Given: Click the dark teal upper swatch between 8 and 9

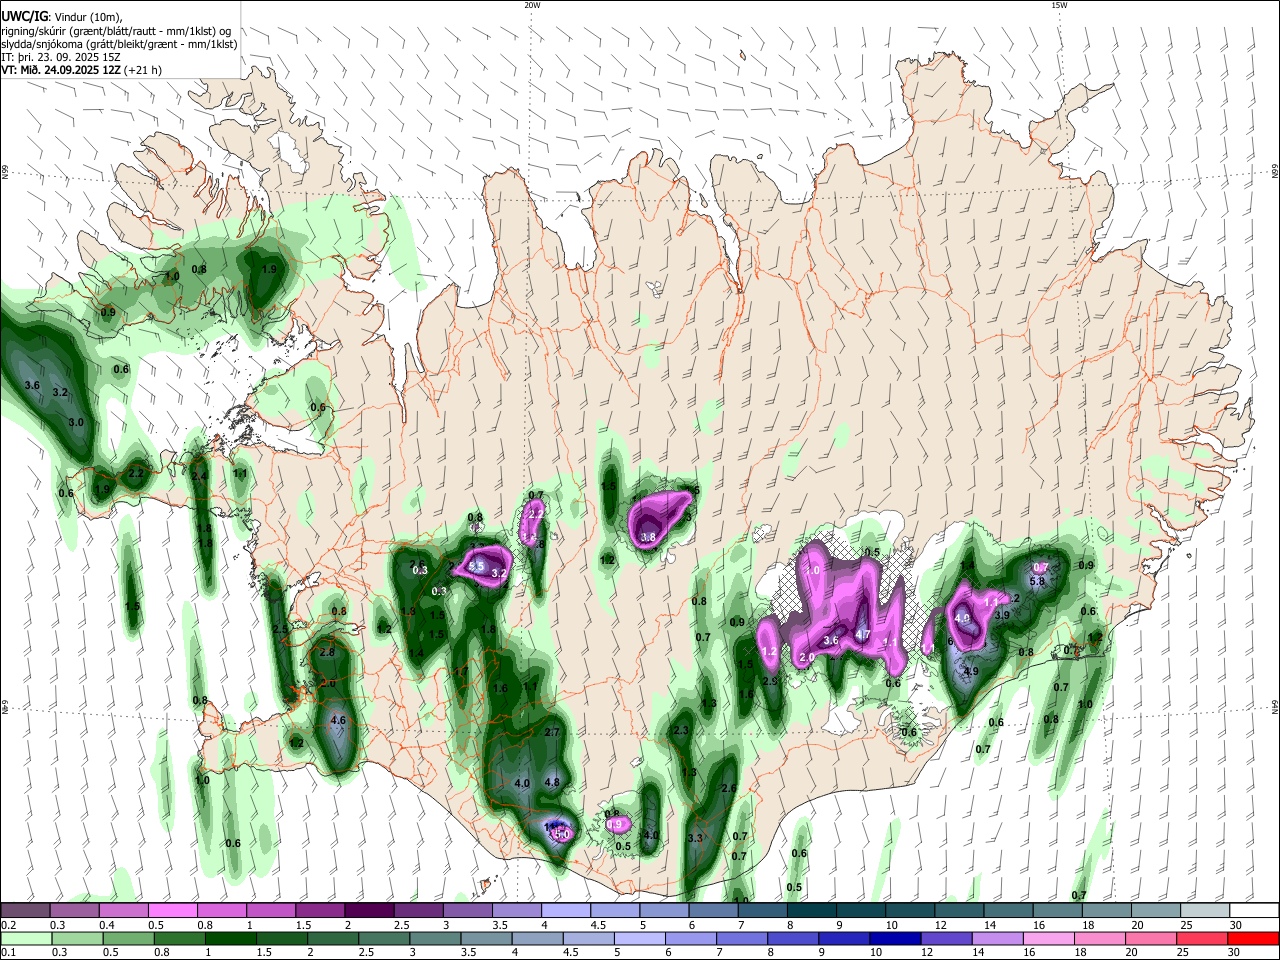Looking at the screenshot, I should click(x=811, y=910).
